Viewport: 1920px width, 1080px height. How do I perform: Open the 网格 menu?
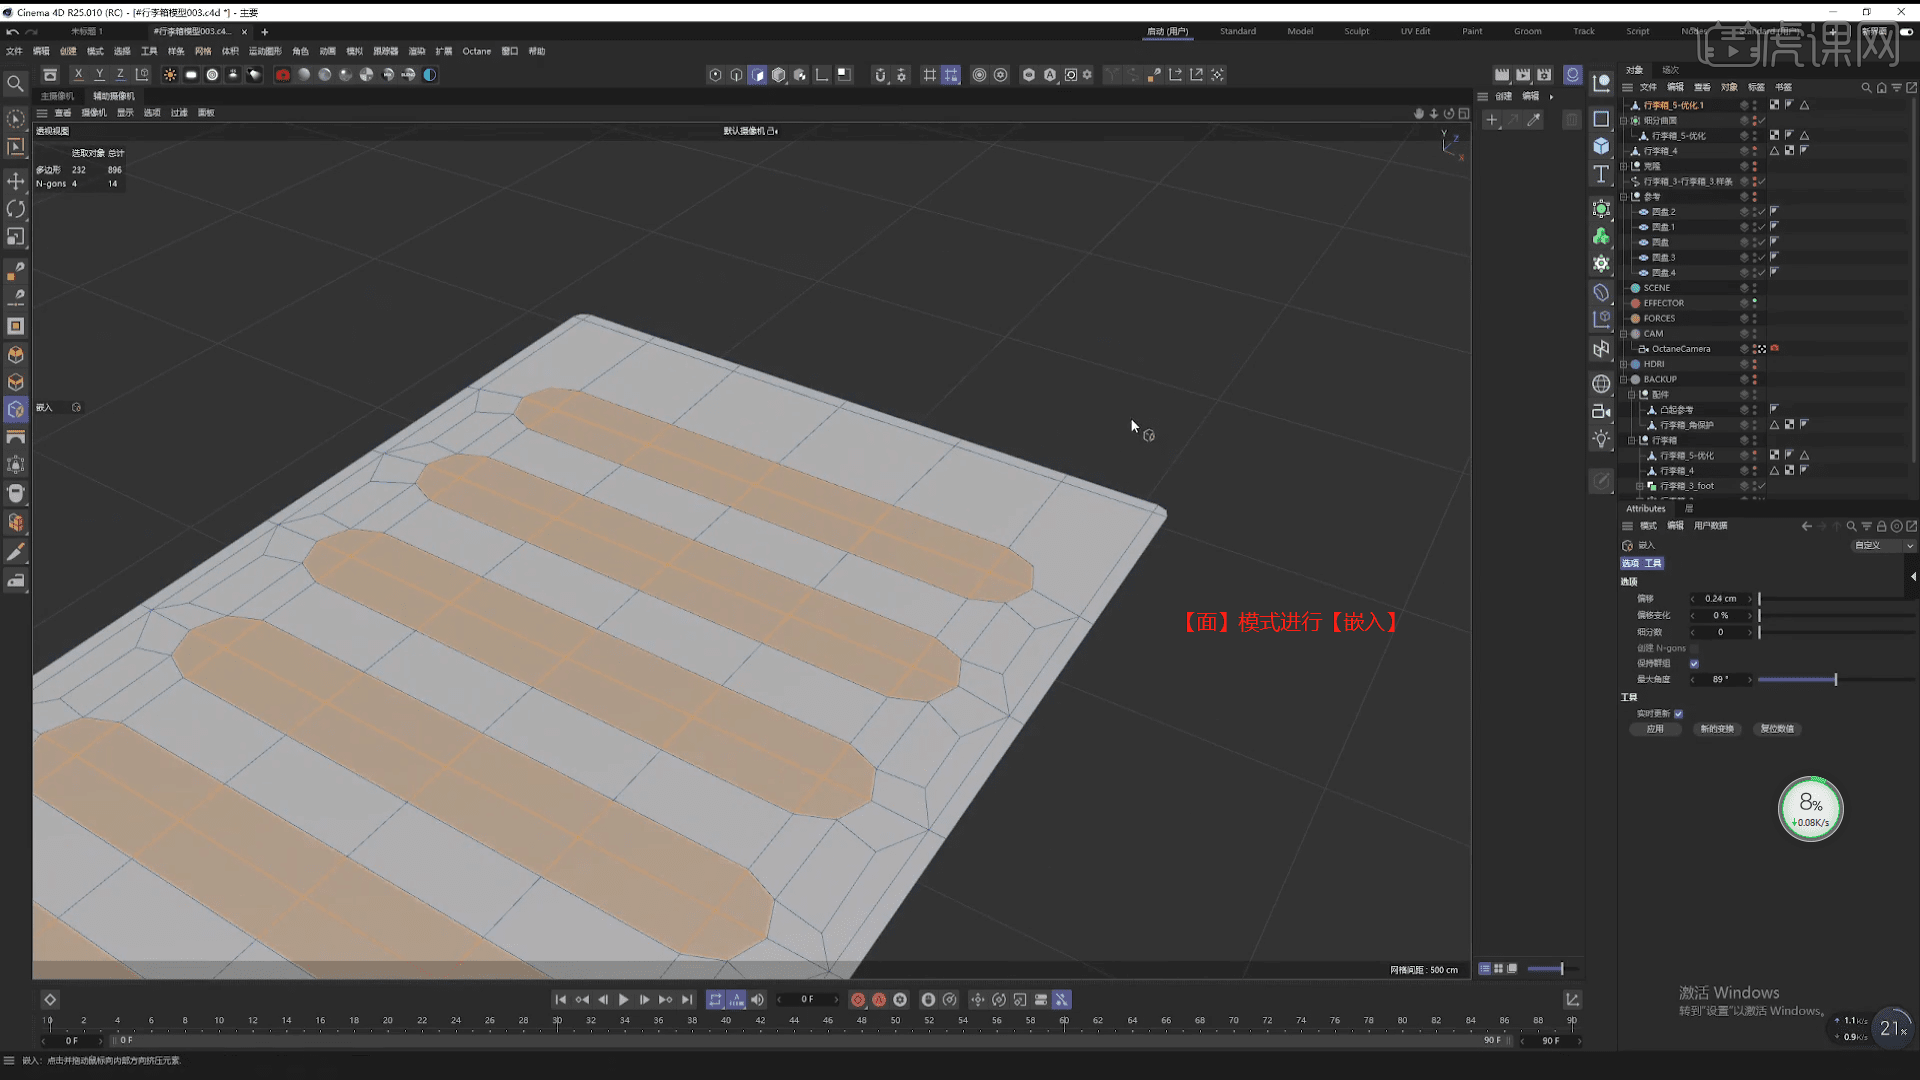point(203,51)
